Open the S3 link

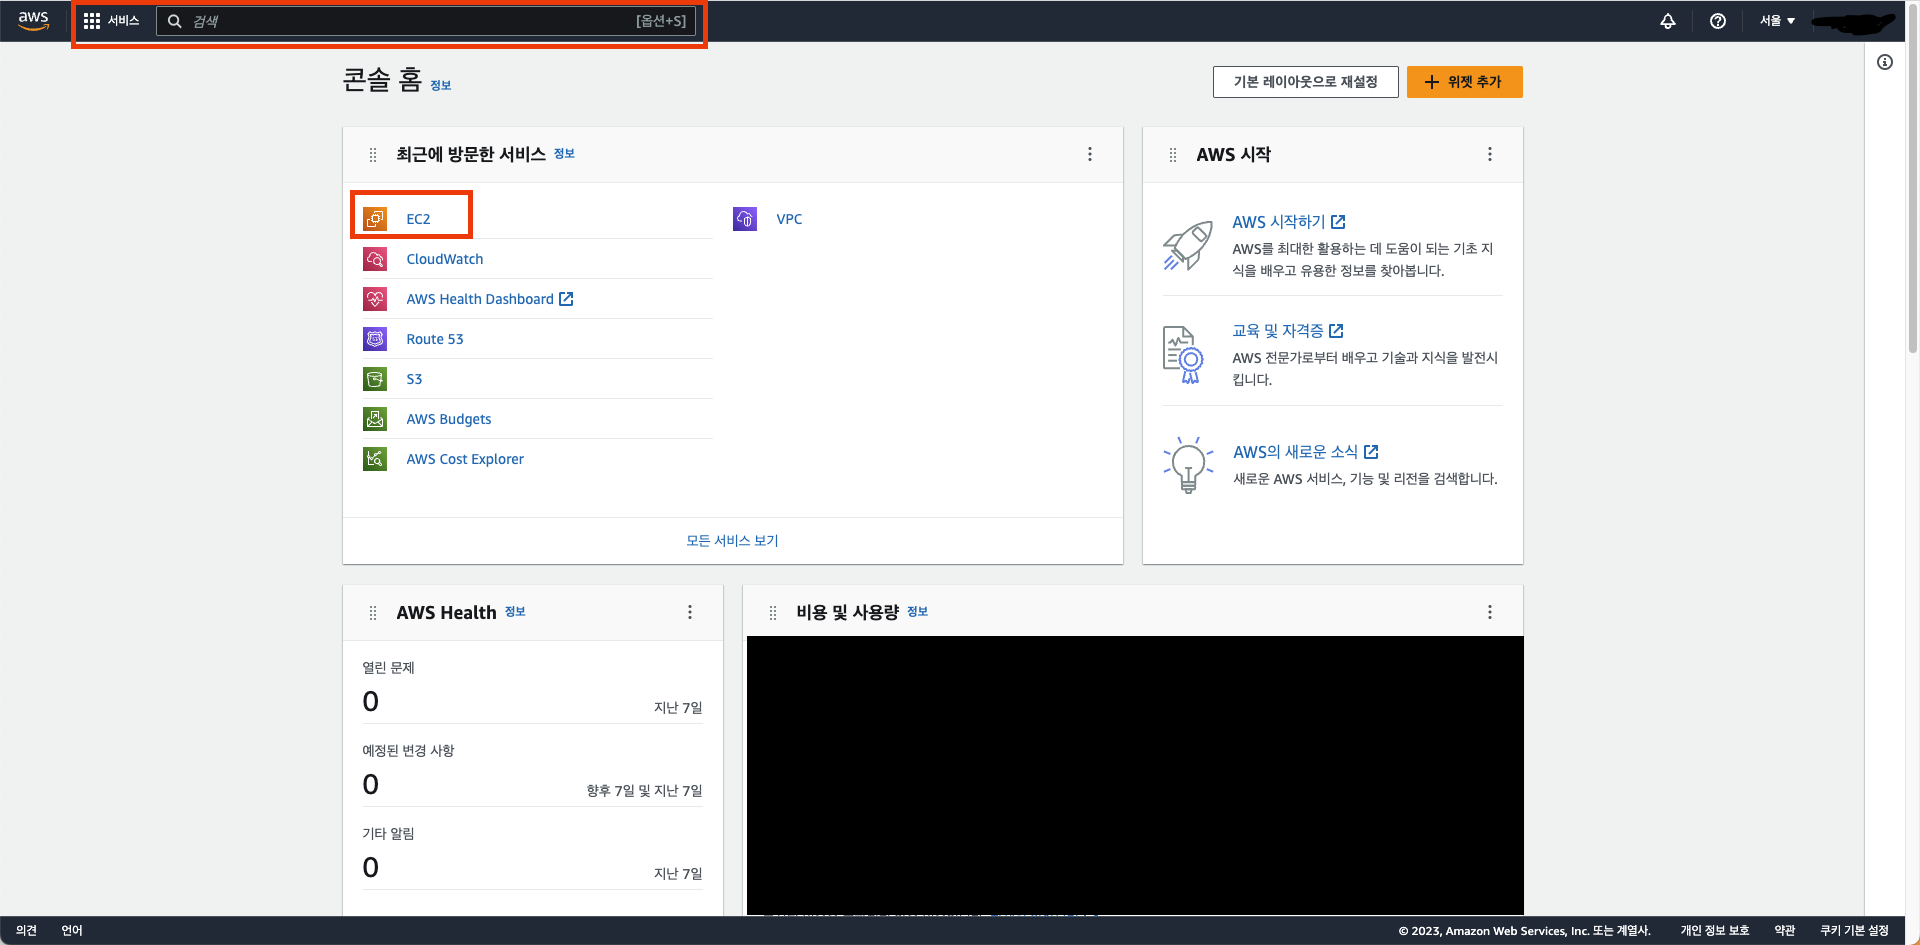pos(414,379)
